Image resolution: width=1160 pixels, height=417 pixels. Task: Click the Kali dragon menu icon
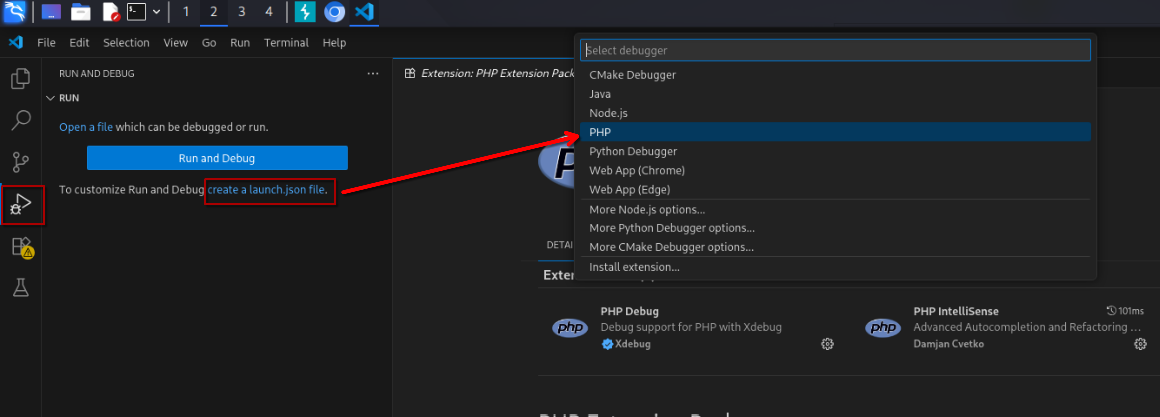tap(14, 12)
